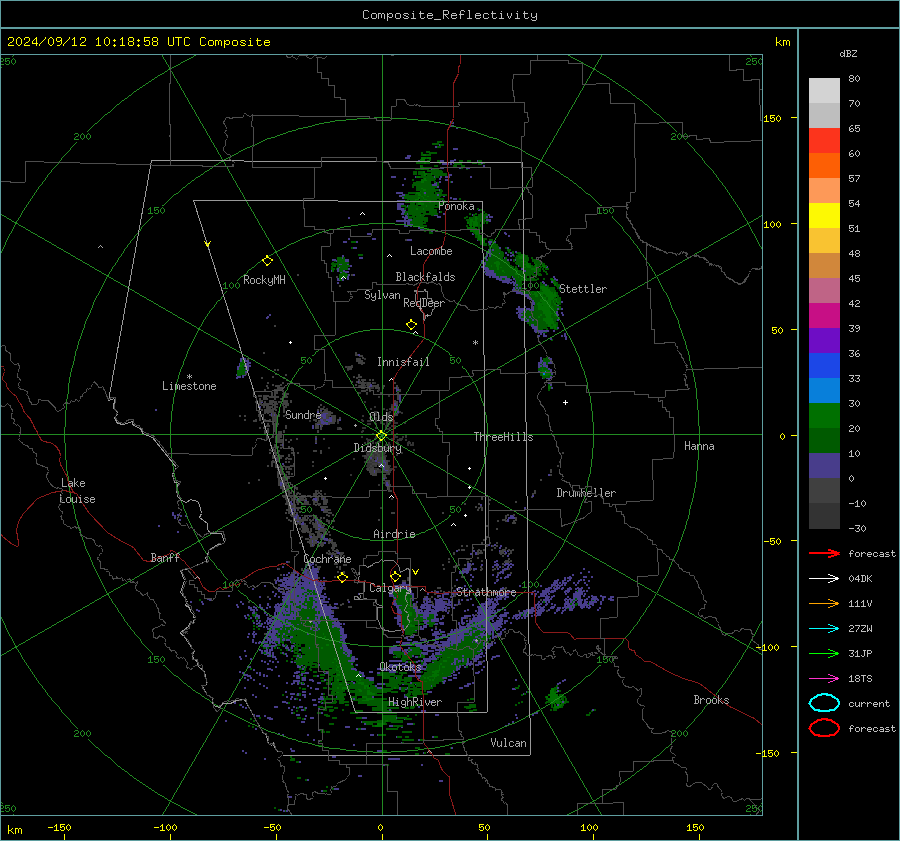Pick the slate-blue swatch between 10 and 0 dBZ

pyautogui.click(x=824, y=466)
